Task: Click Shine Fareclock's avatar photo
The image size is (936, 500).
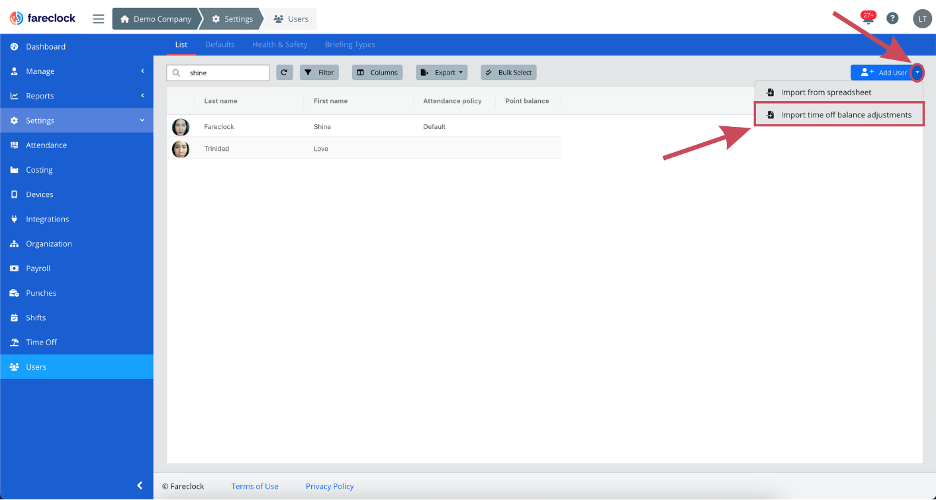Action: tap(180, 126)
